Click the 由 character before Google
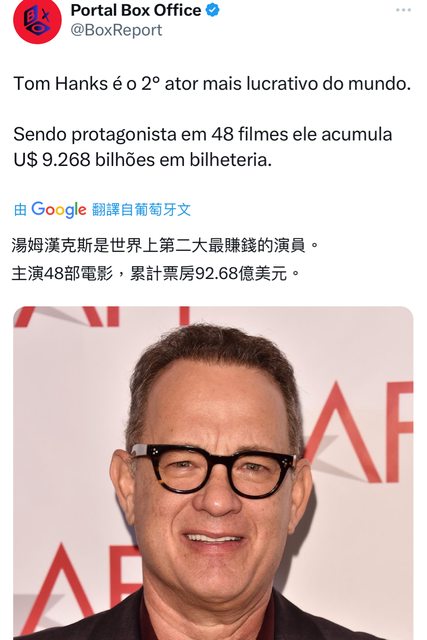Viewport: 427px width, 640px height. pyautogui.click(x=20, y=210)
